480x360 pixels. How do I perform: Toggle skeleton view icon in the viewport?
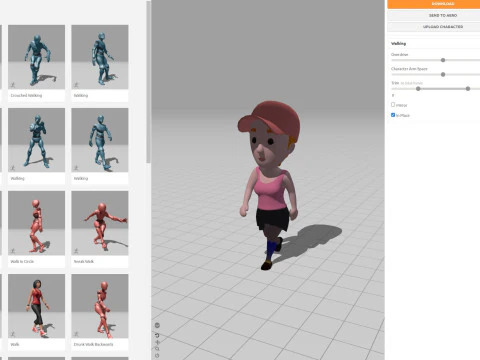pyautogui.click(x=157, y=325)
